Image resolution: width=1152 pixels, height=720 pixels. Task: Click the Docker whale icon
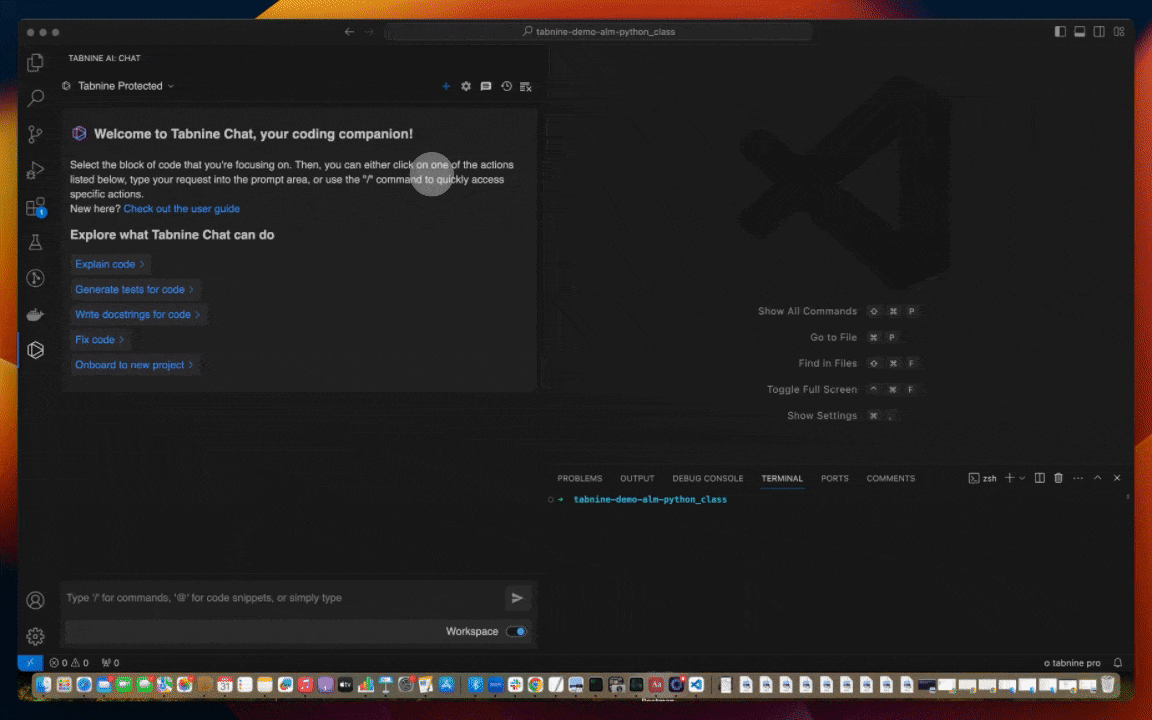pyautogui.click(x=36, y=315)
